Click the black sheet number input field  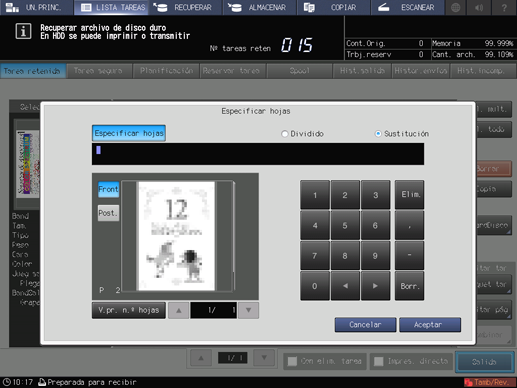coord(258,154)
